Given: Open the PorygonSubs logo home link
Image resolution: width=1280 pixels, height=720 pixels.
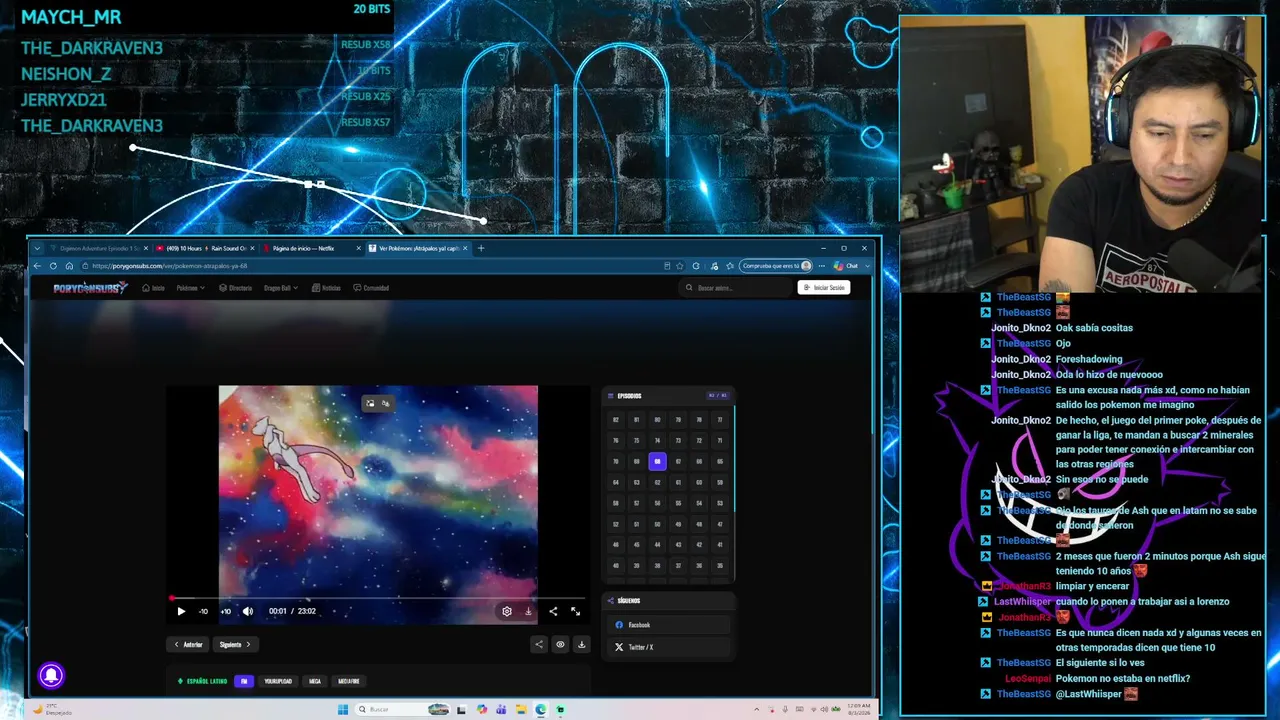Looking at the screenshot, I should pyautogui.click(x=90, y=288).
